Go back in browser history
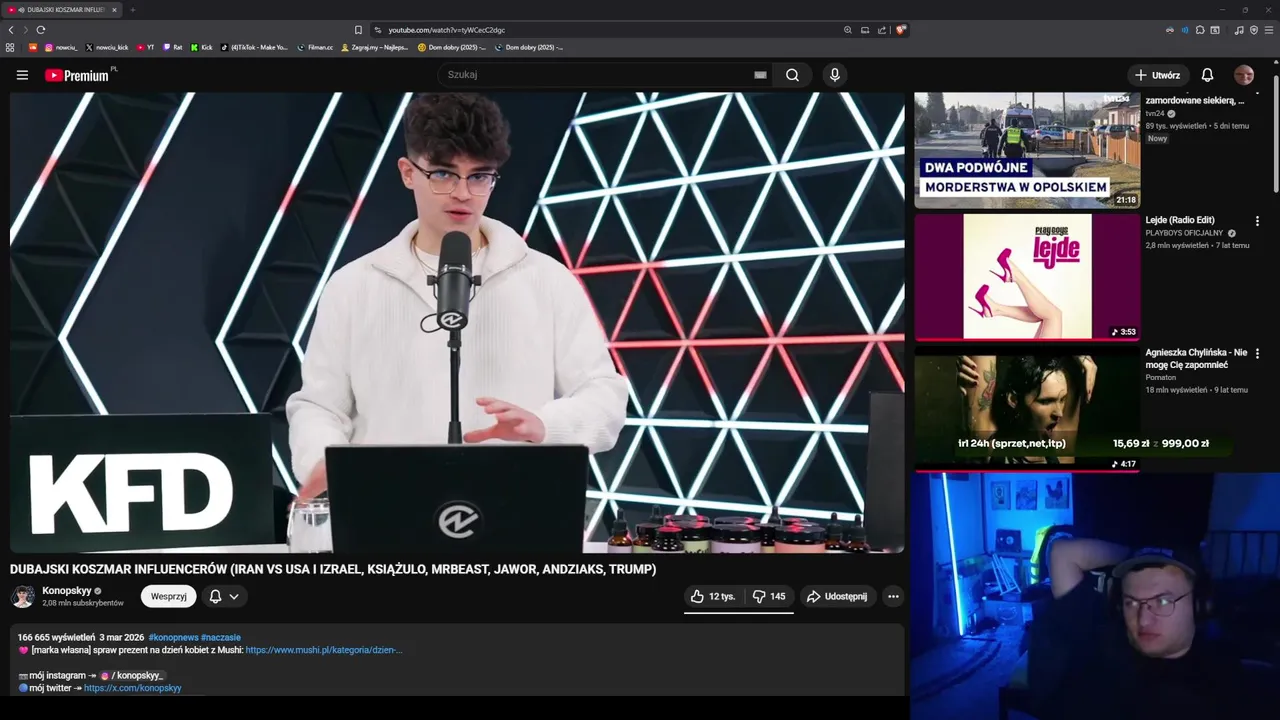 click(x=11, y=30)
